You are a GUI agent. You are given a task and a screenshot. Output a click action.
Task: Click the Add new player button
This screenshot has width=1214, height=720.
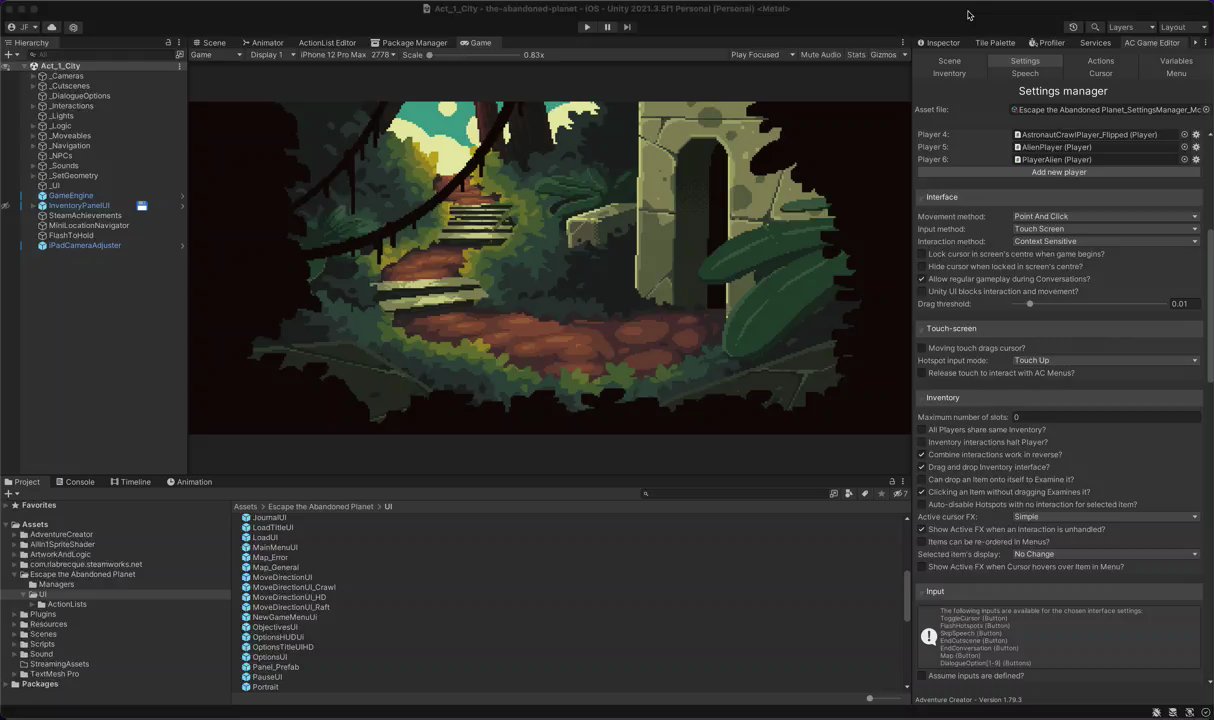[x=1058, y=172]
